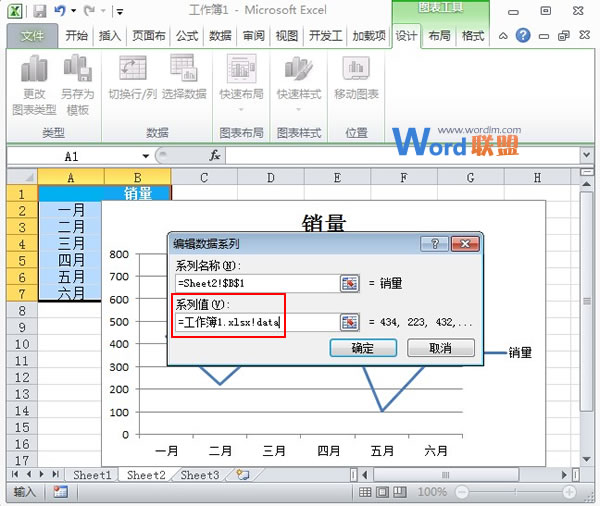Click the zoom out minus button
This screenshot has width=600, height=506.
click(462, 492)
